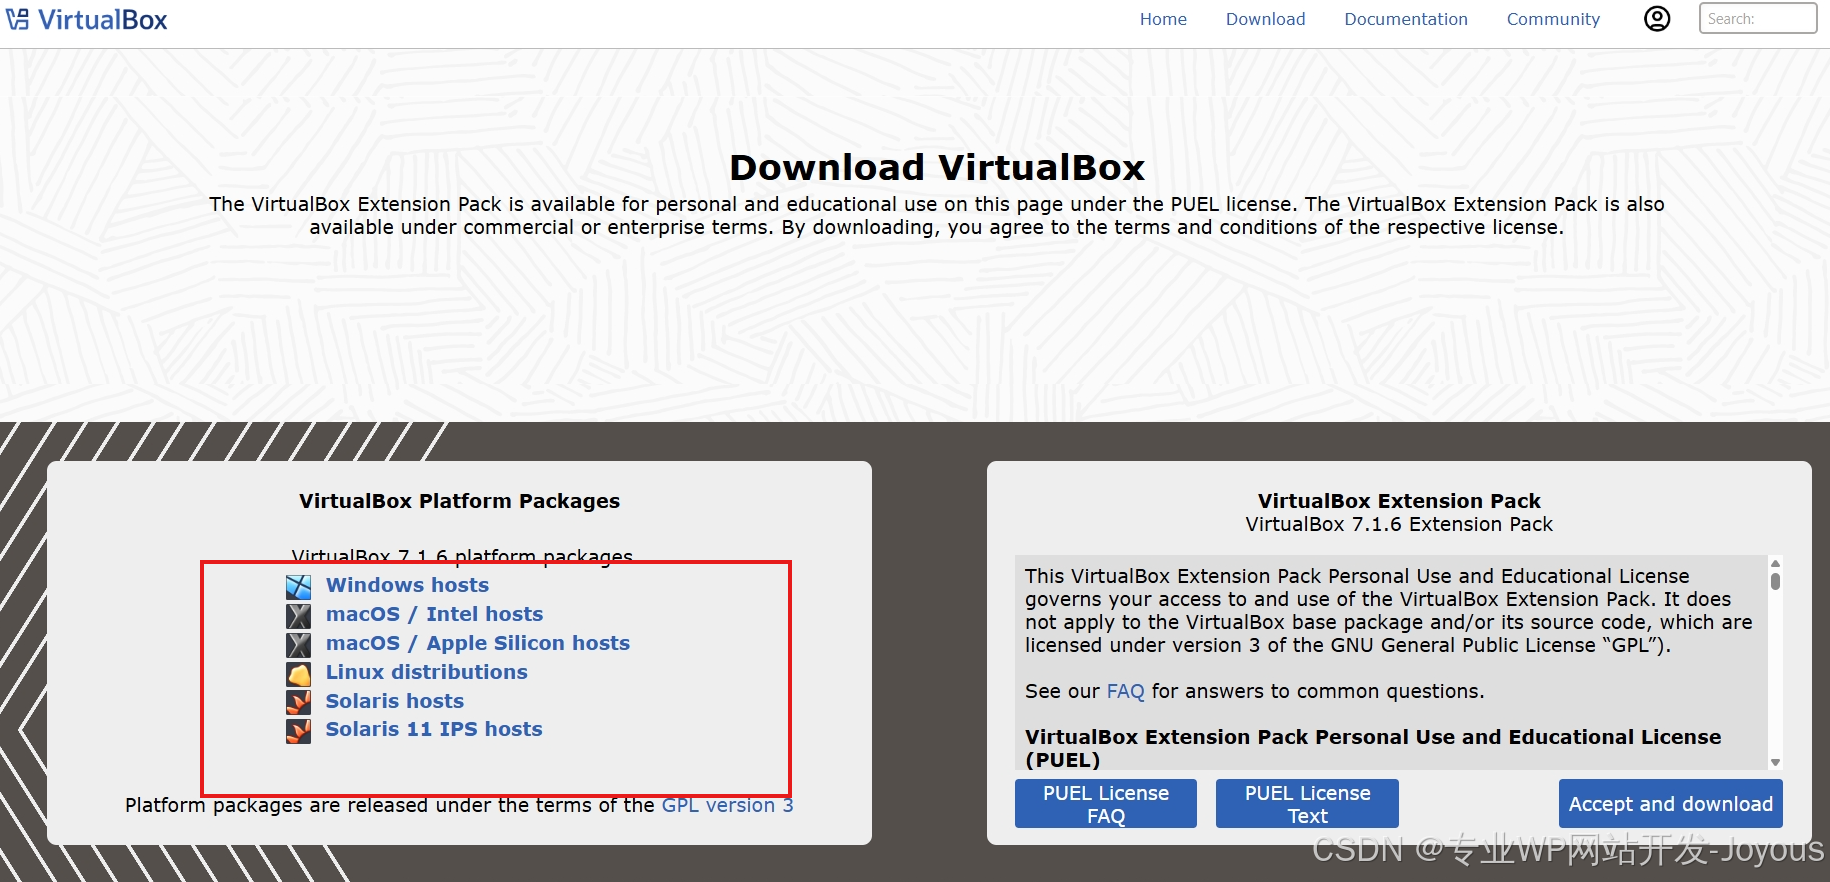Open the Download menu item
1830x882 pixels.
click(1265, 19)
